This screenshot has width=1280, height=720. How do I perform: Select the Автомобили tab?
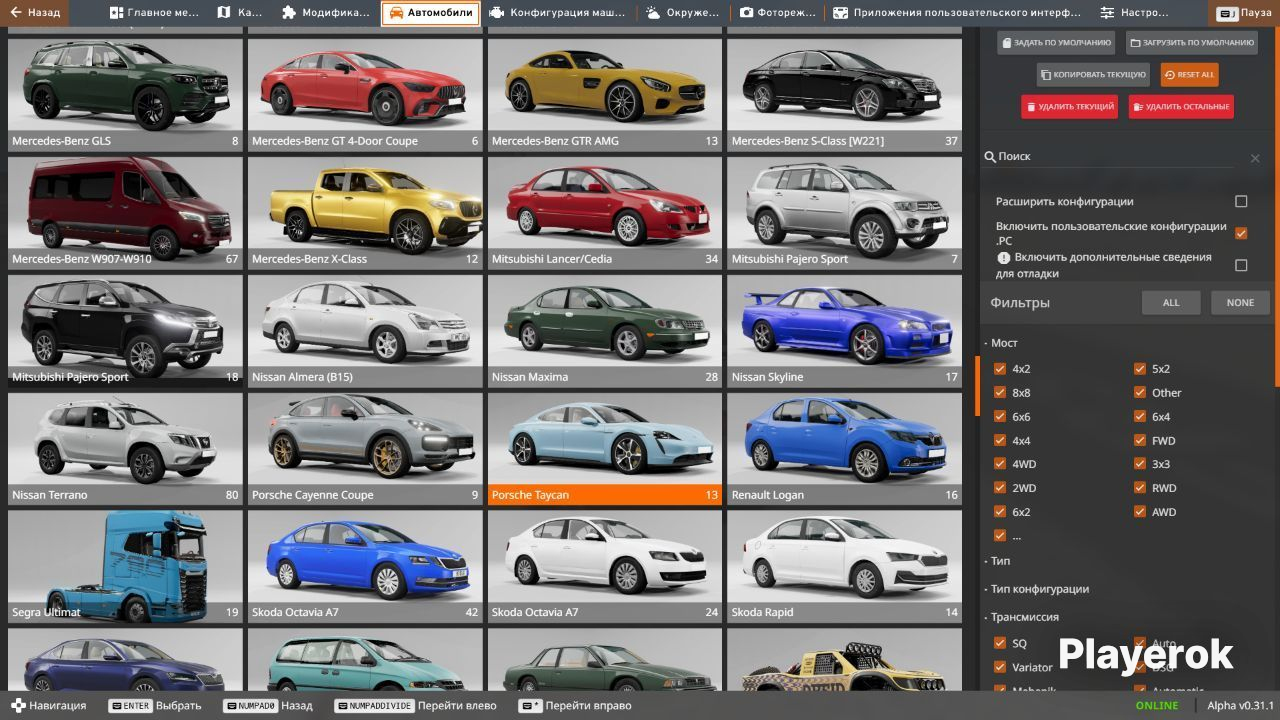coord(430,13)
